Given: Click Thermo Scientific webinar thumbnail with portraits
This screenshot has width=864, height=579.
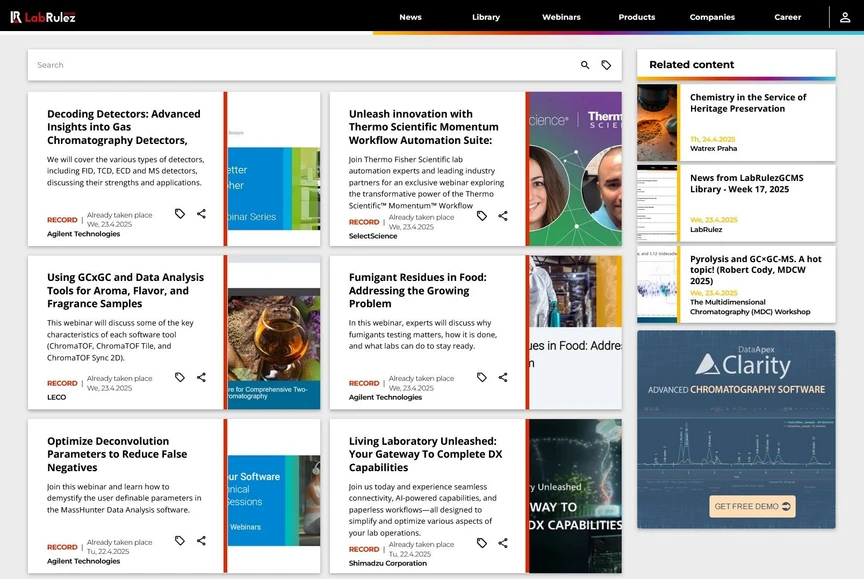Looking at the screenshot, I should pos(575,169).
